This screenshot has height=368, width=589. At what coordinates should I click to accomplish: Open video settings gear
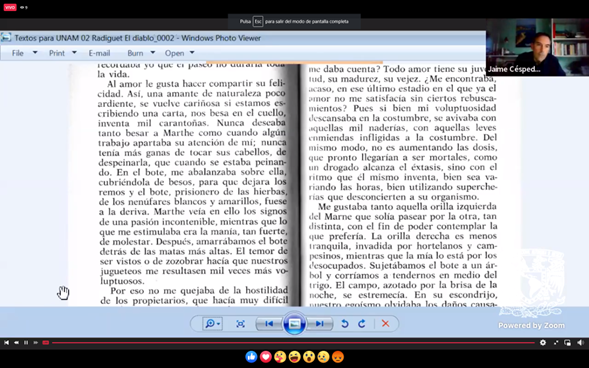[543, 342]
